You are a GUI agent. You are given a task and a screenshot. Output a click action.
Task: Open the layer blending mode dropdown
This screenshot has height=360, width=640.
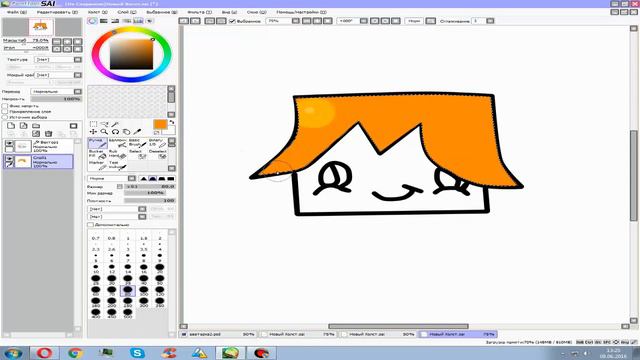(56, 91)
